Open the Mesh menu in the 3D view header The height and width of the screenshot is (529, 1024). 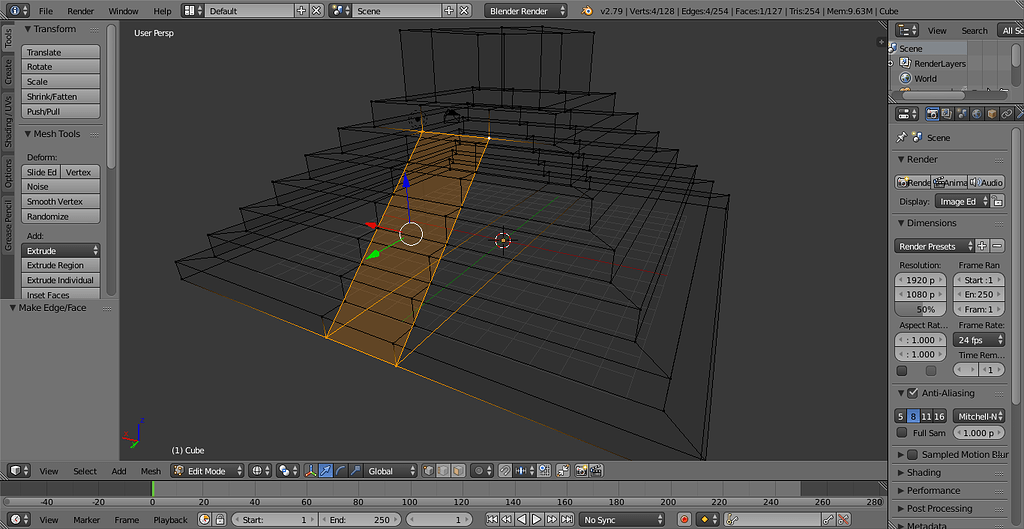150,471
